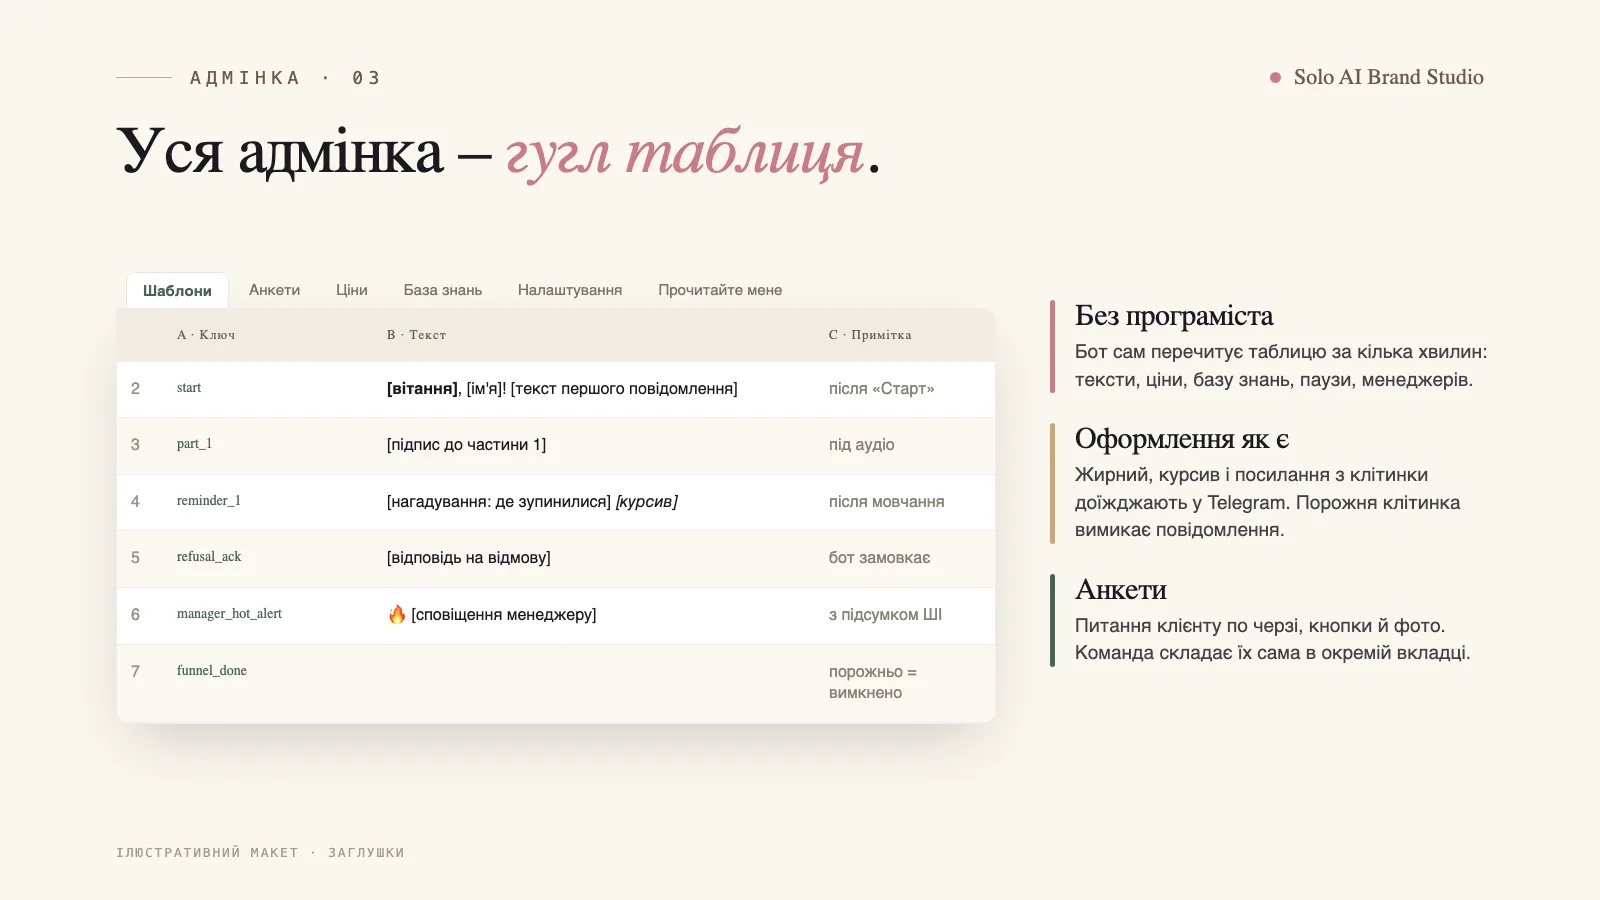Screen dimensions: 1600x900
Task: Click the АДМІНКА · 03 section label
Action: (x=285, y=78)
